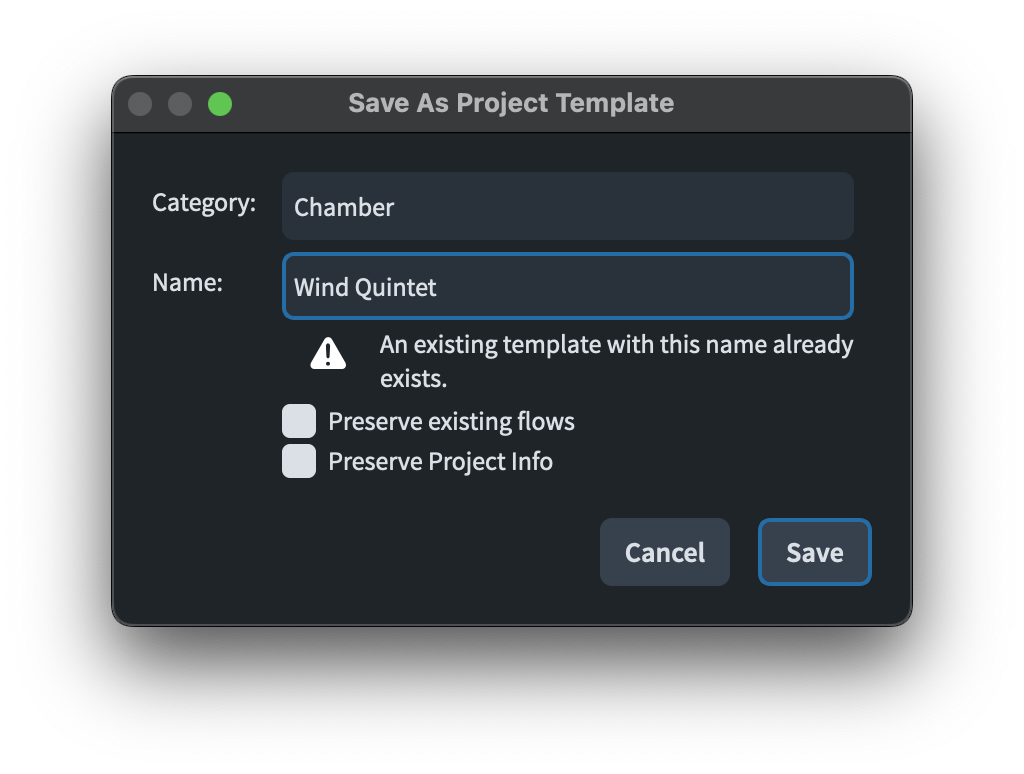Cancel the template dialog
This screenshot has width=1024, height=774.
[x=664, y=552]
